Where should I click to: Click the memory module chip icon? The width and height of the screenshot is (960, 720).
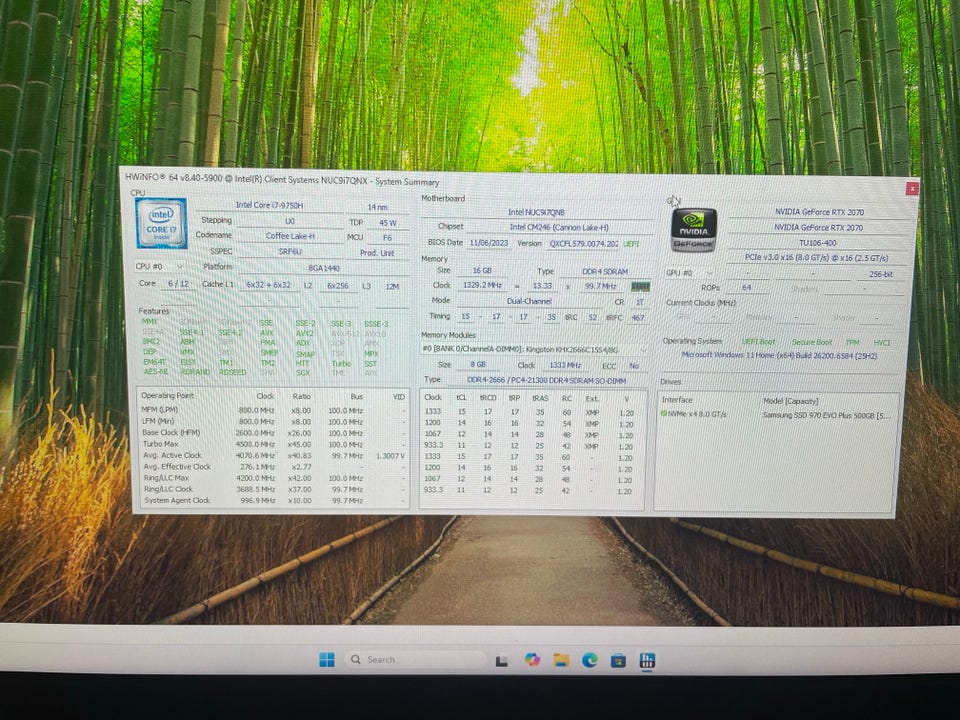click(x=640, y=286)
